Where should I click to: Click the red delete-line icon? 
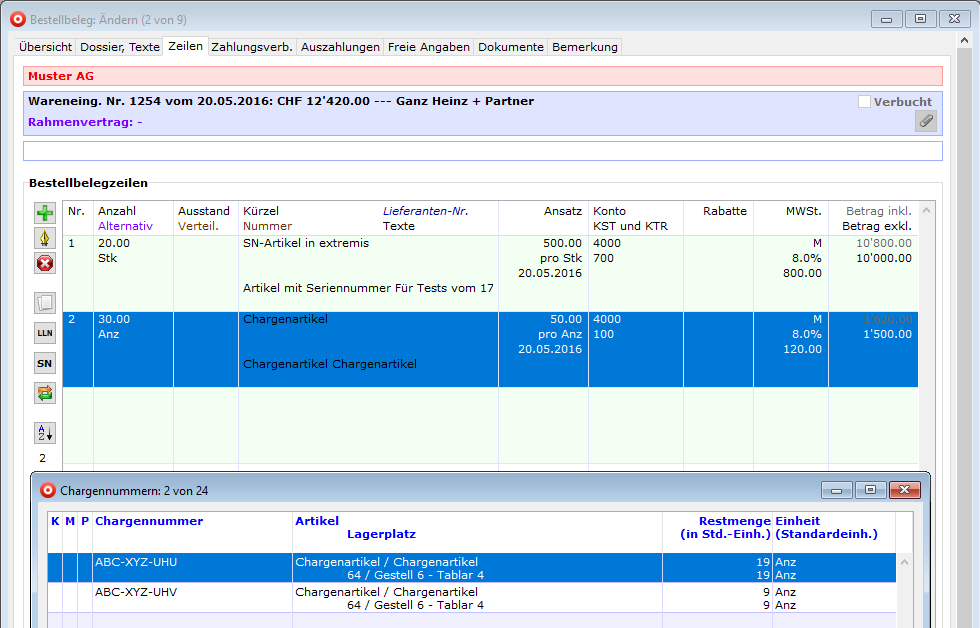coord(45,264)
